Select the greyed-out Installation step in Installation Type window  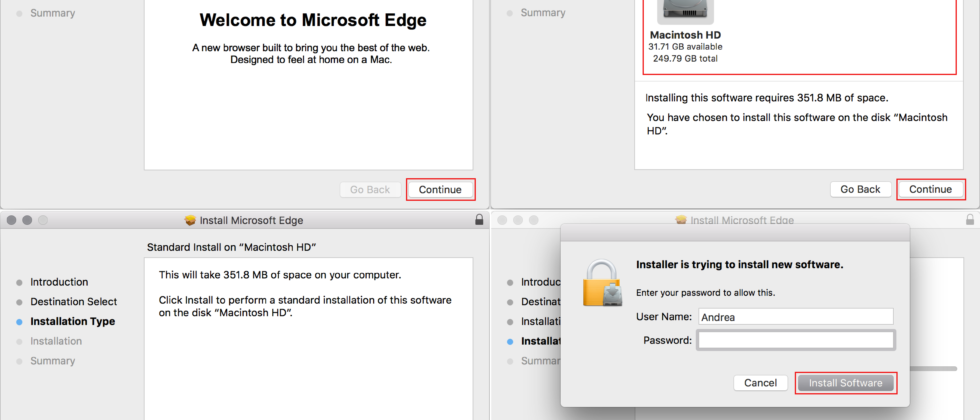[56, 341]
